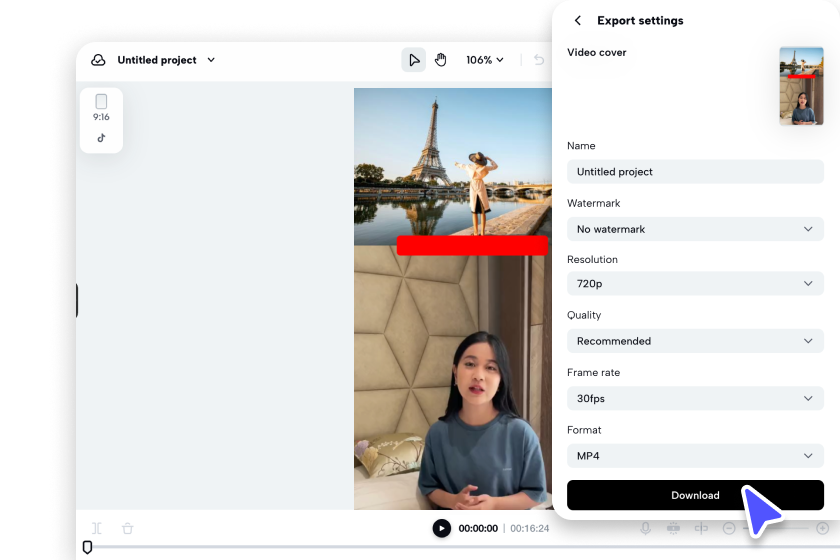The image size is (840, 560).
Task: Open the Untitled project title dropdown
Action: pyautogui.click(x=211, y=60)
